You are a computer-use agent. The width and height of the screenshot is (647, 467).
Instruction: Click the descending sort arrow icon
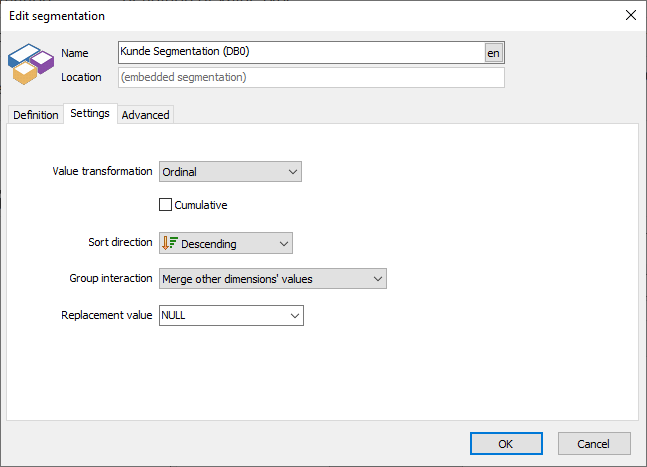[x=170, y=243]
